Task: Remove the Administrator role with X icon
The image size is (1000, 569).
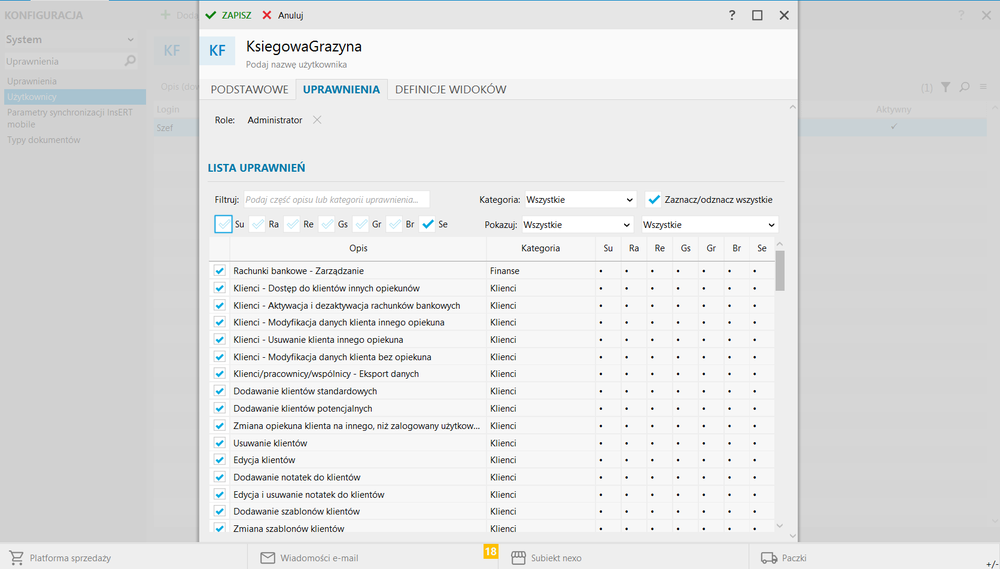Action: click(x=317, y=120)
